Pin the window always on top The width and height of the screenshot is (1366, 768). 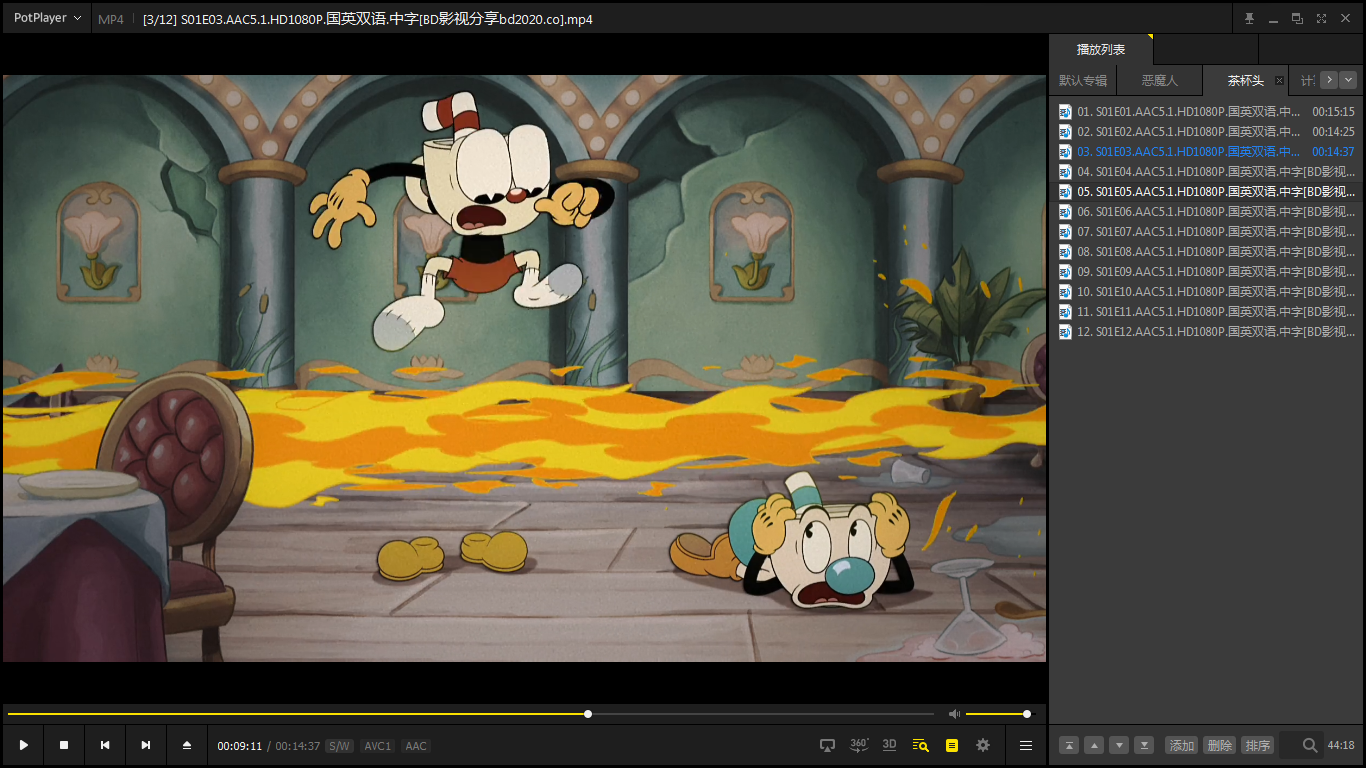(x=1249, y=18)
